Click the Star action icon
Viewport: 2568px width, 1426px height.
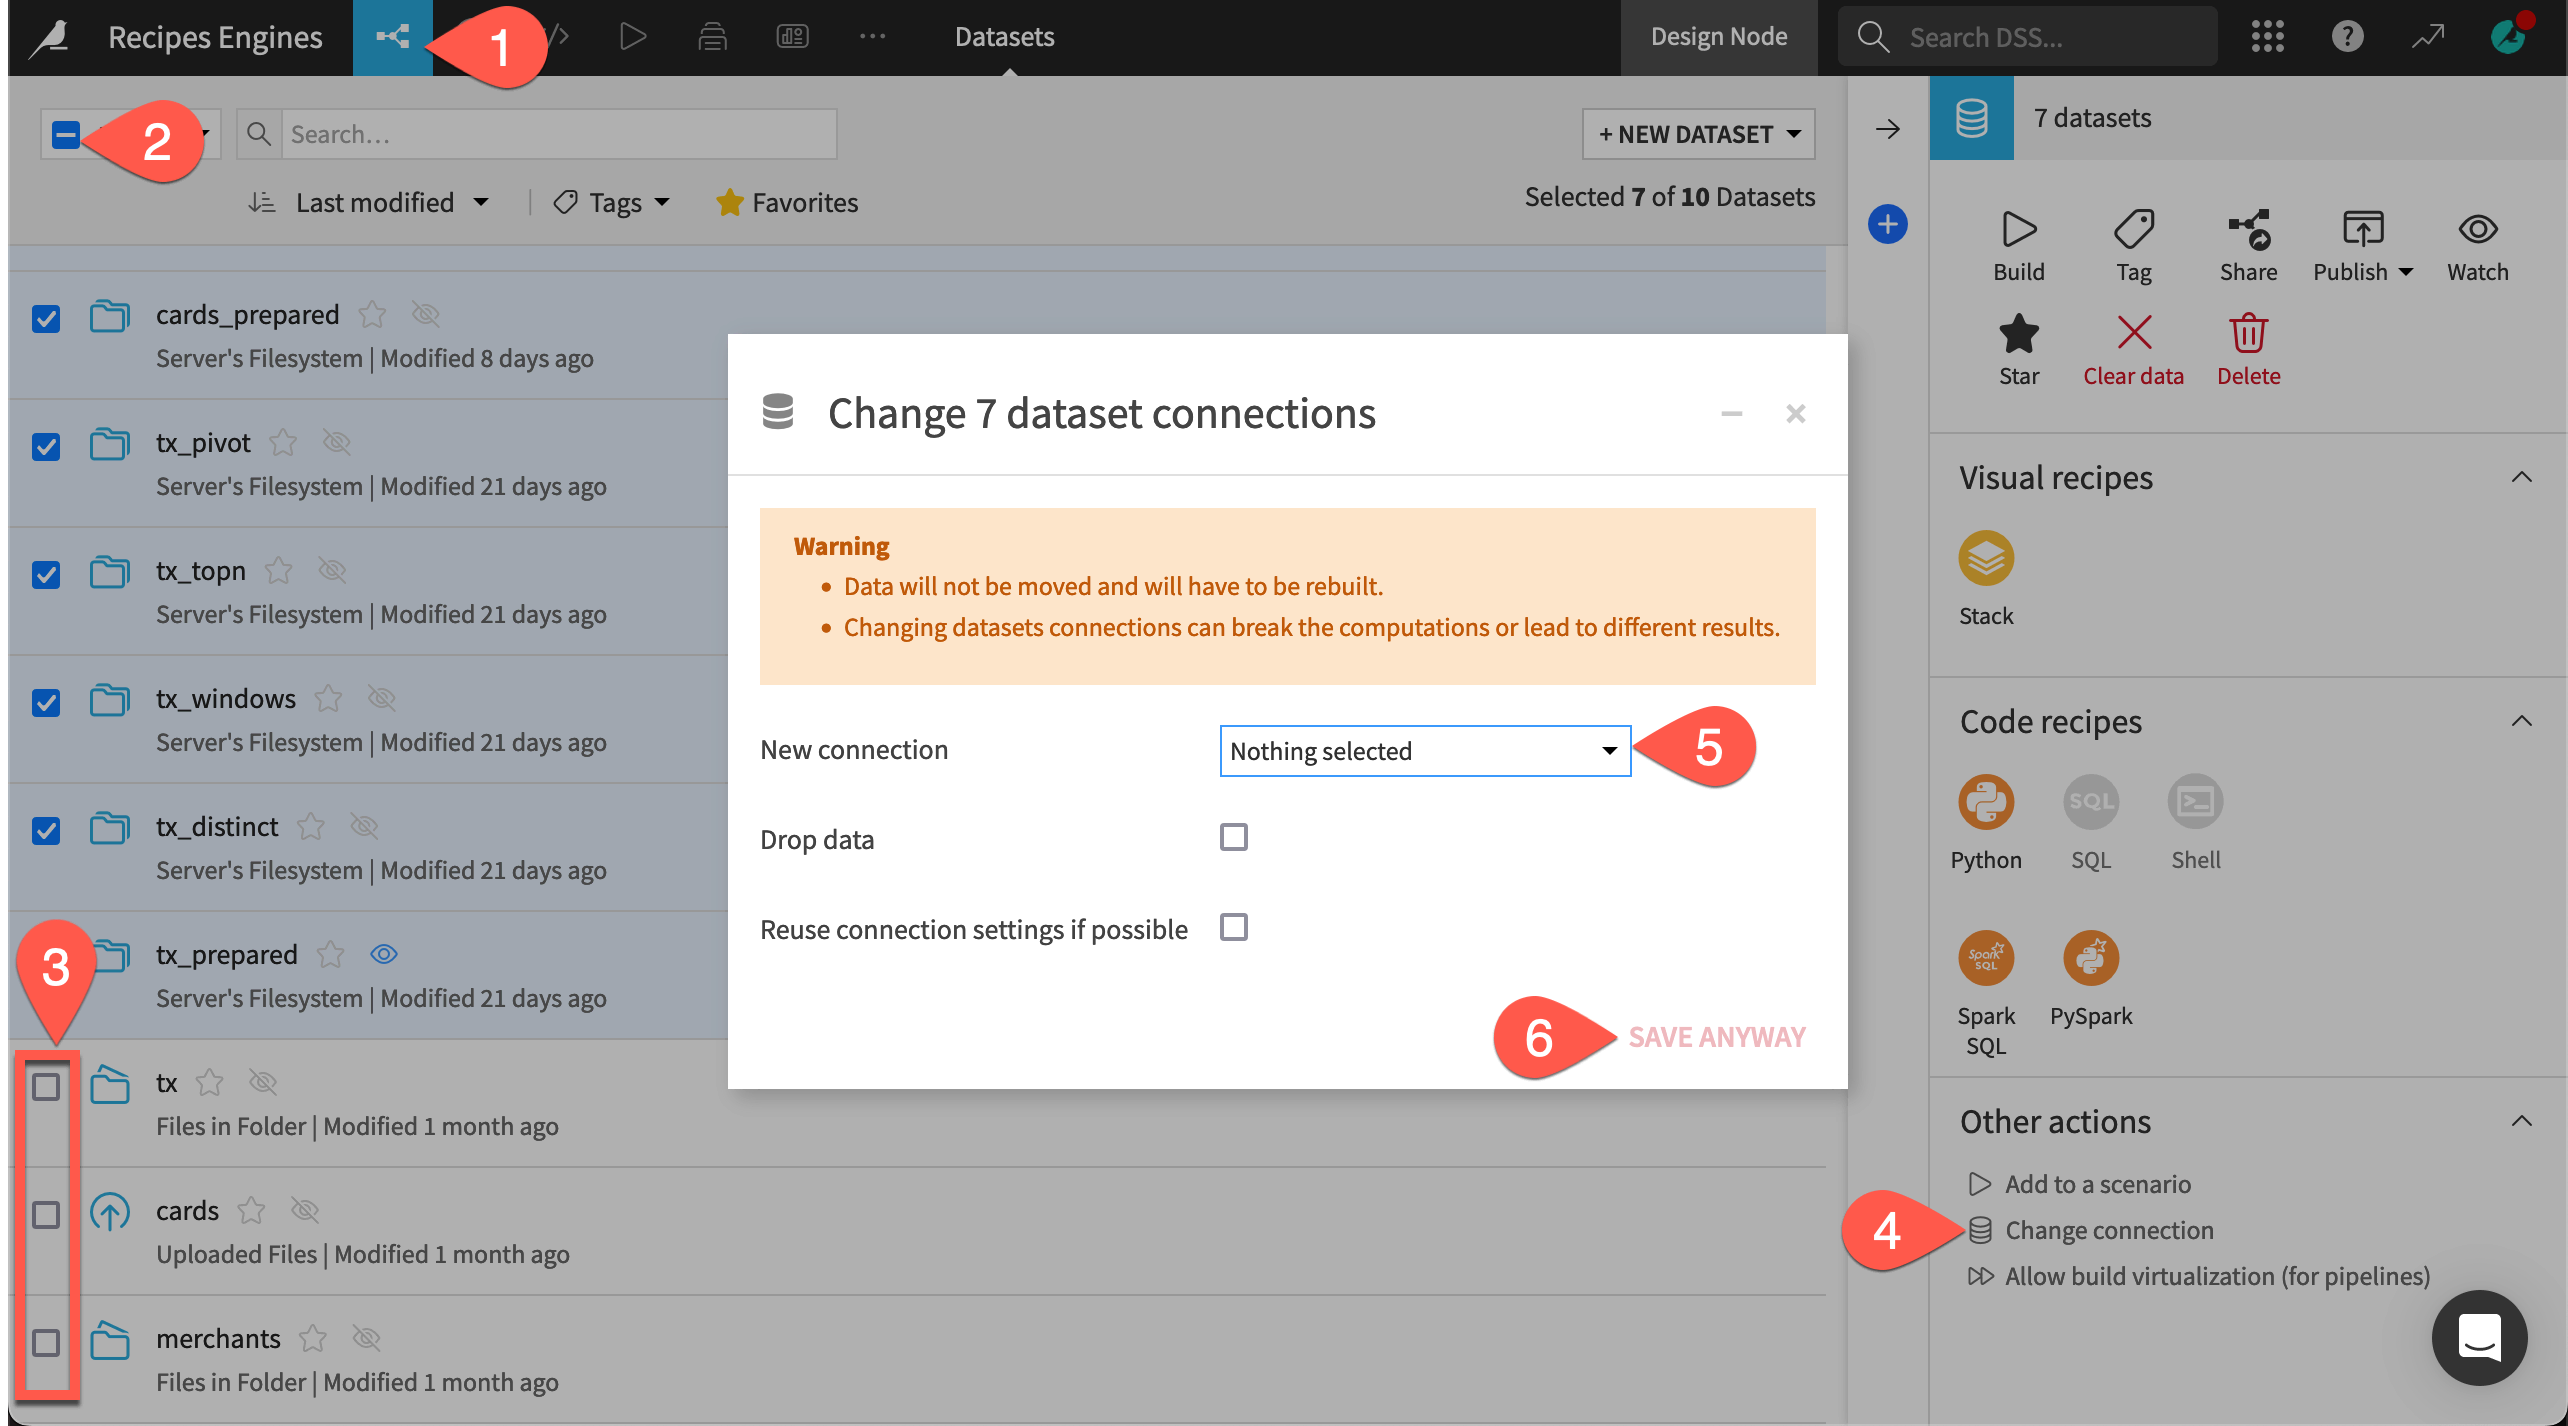tap(2018, 334)
